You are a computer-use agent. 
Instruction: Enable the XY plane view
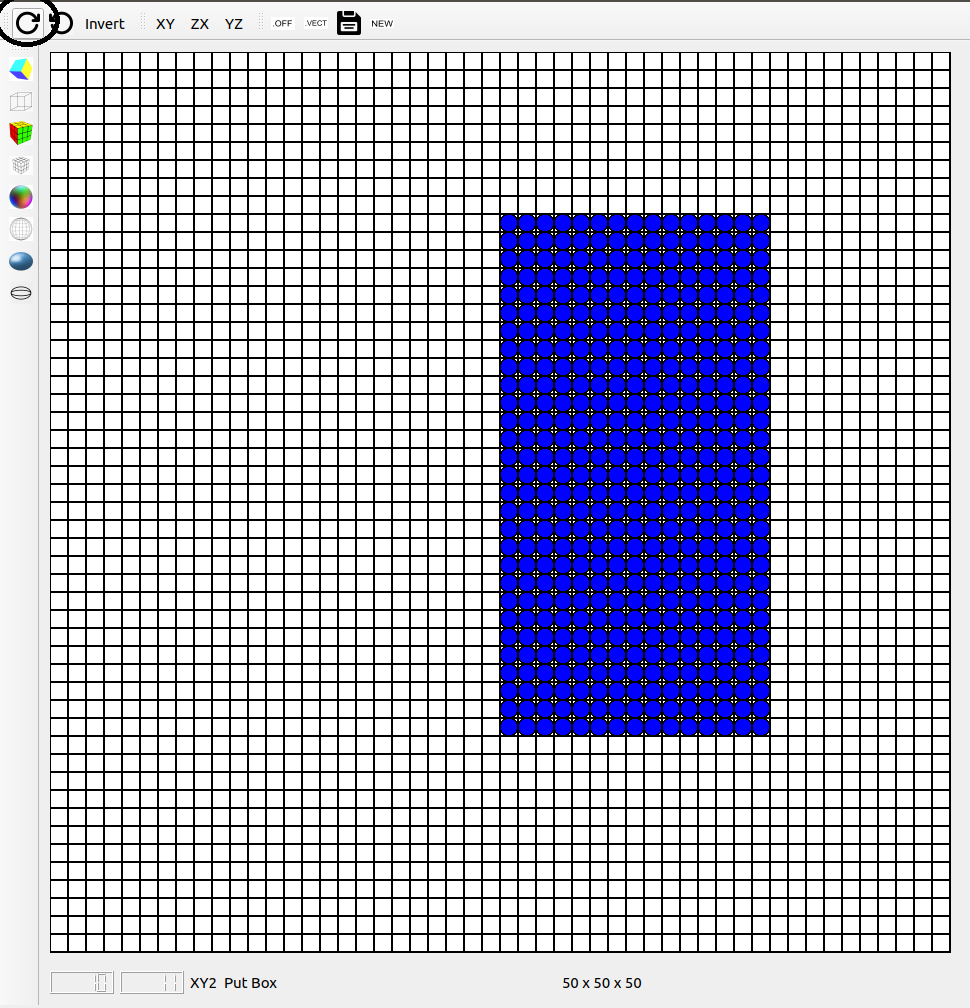165,23
